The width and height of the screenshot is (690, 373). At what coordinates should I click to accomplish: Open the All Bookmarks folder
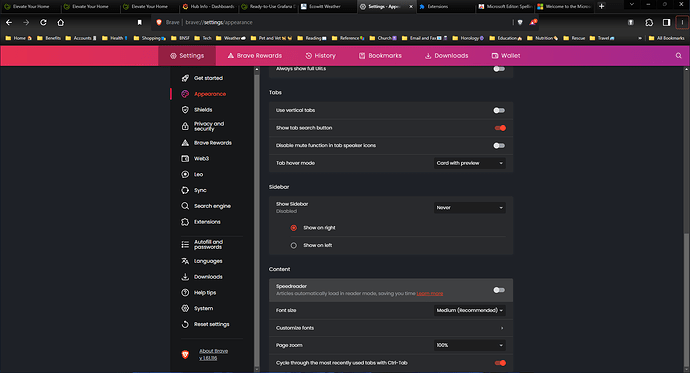pos(666,38)
